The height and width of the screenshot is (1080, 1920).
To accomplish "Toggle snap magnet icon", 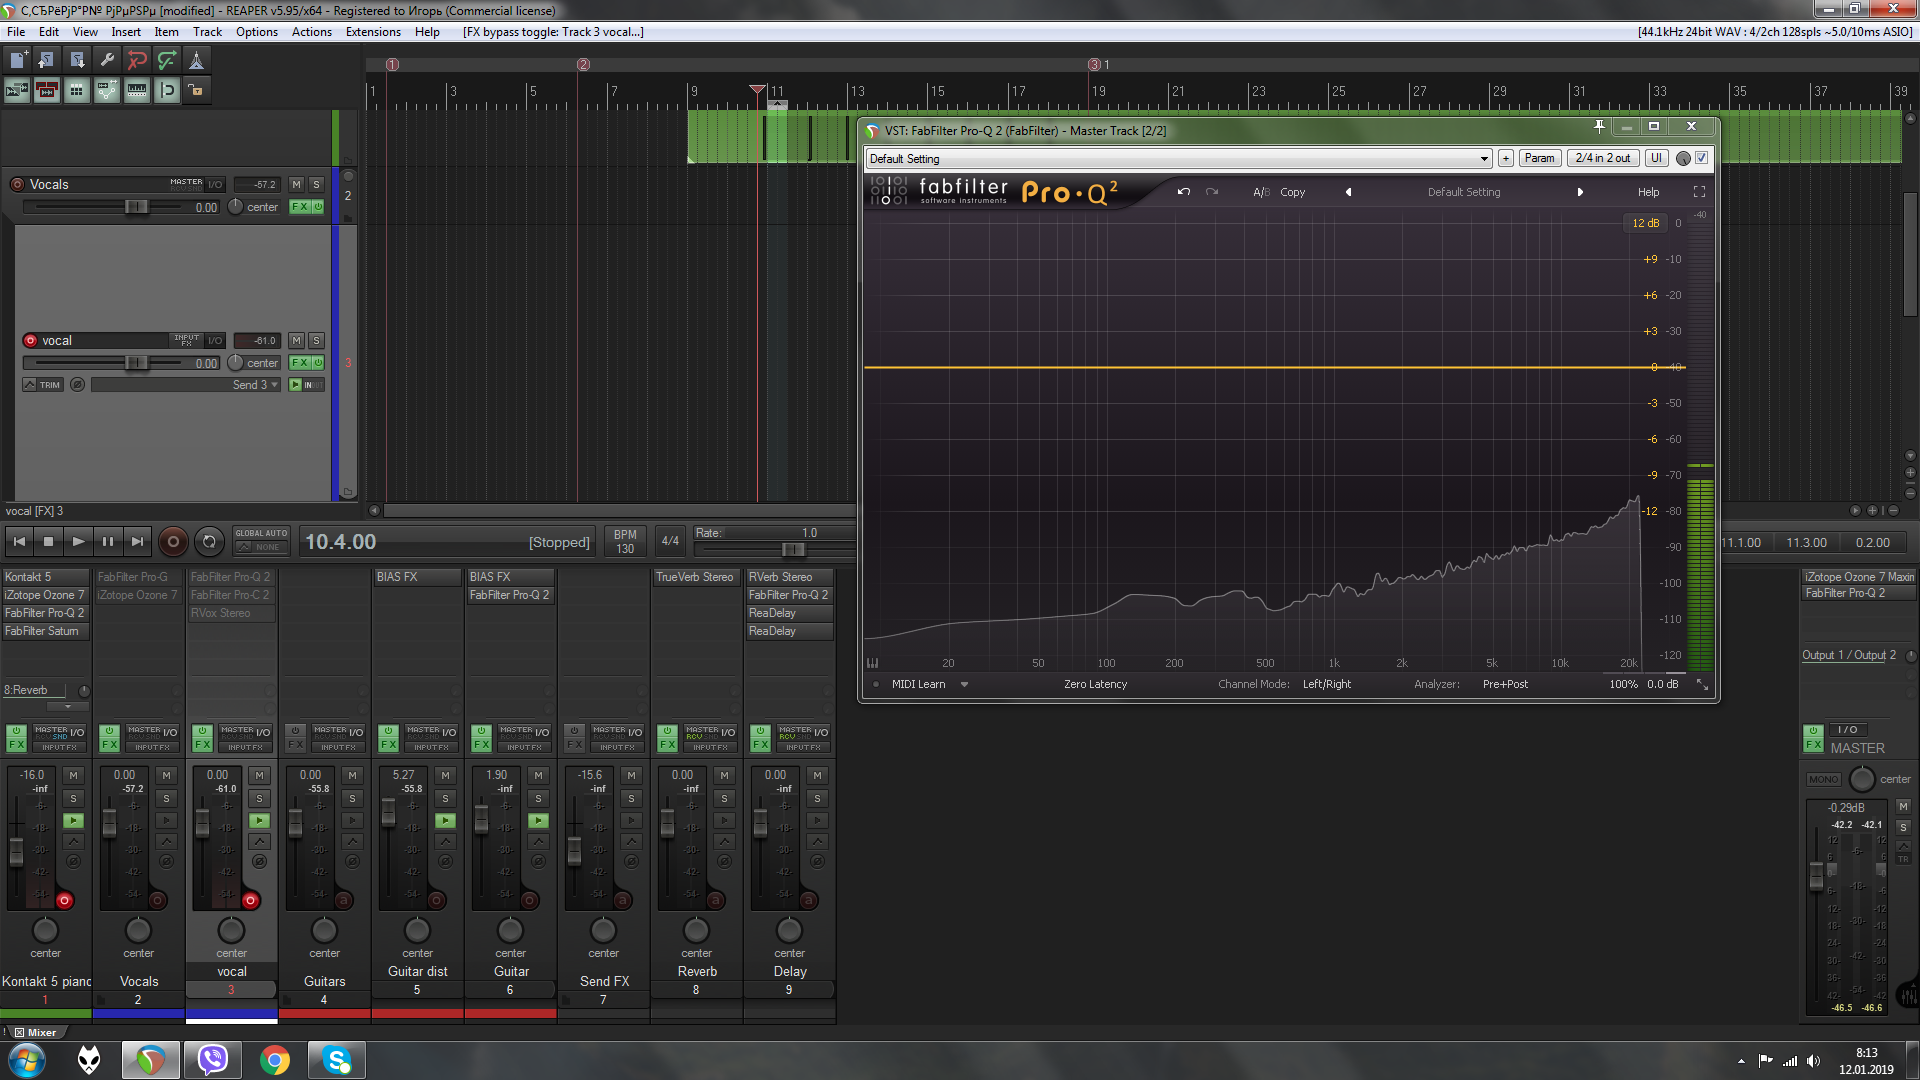I will (x=167, y=91).
